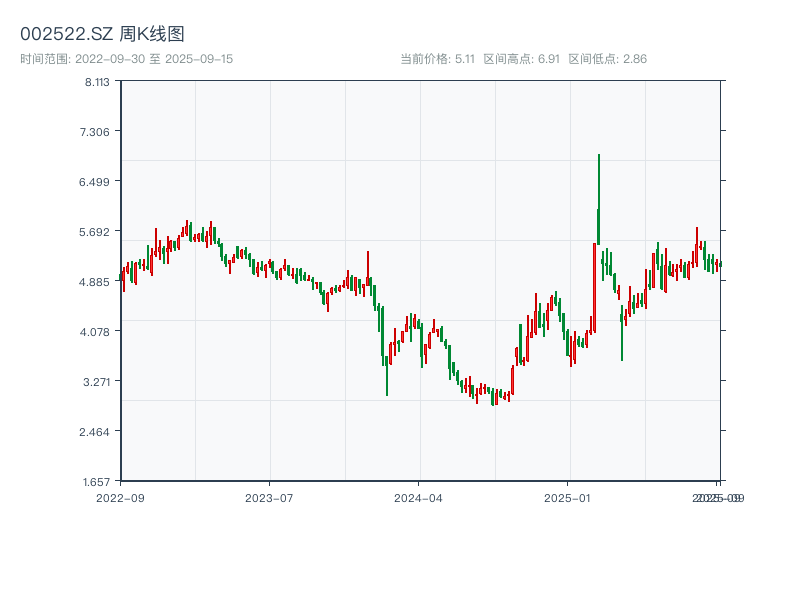This screenshot has width=800, height=600.
Task: Click the 区间高点 6.91 label
Action: point(521,59)
